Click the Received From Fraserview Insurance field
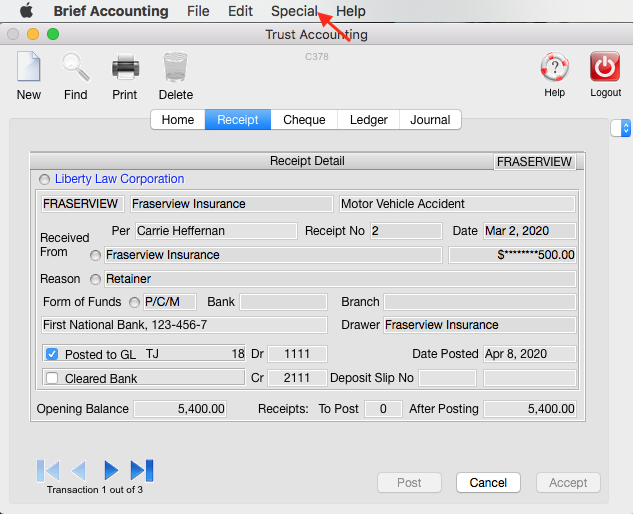Screen dimensions: 633x514 (273, 255)
